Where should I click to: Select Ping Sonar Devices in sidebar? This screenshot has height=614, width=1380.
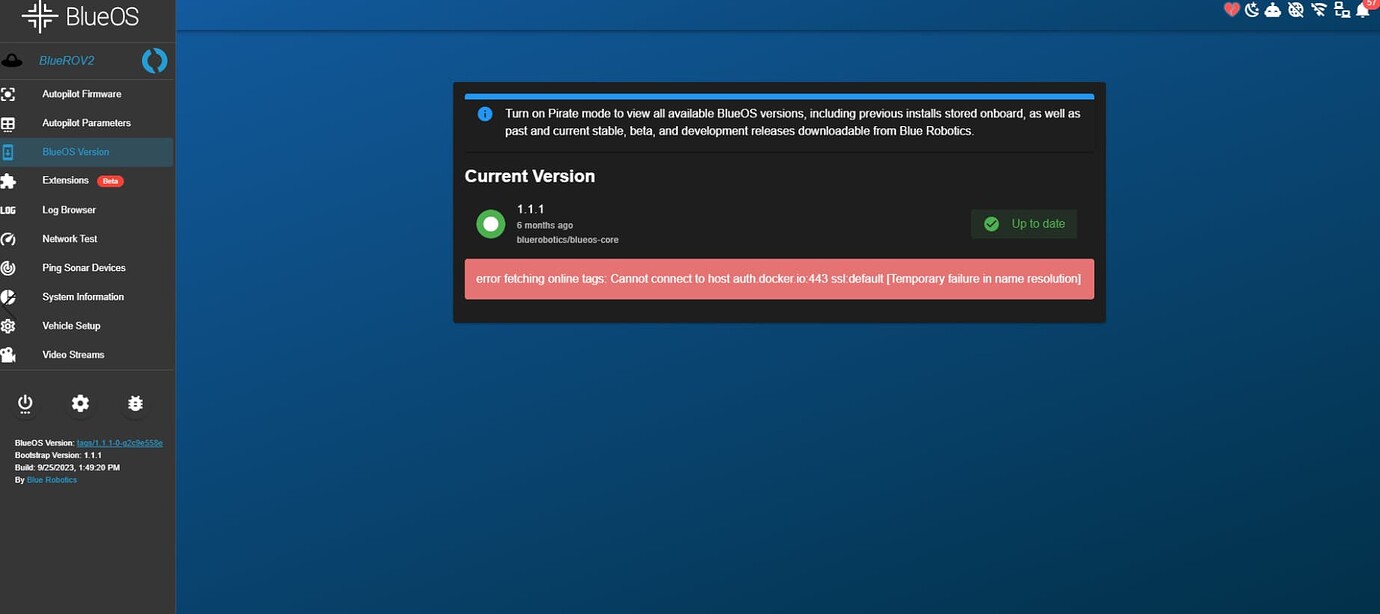84,268
